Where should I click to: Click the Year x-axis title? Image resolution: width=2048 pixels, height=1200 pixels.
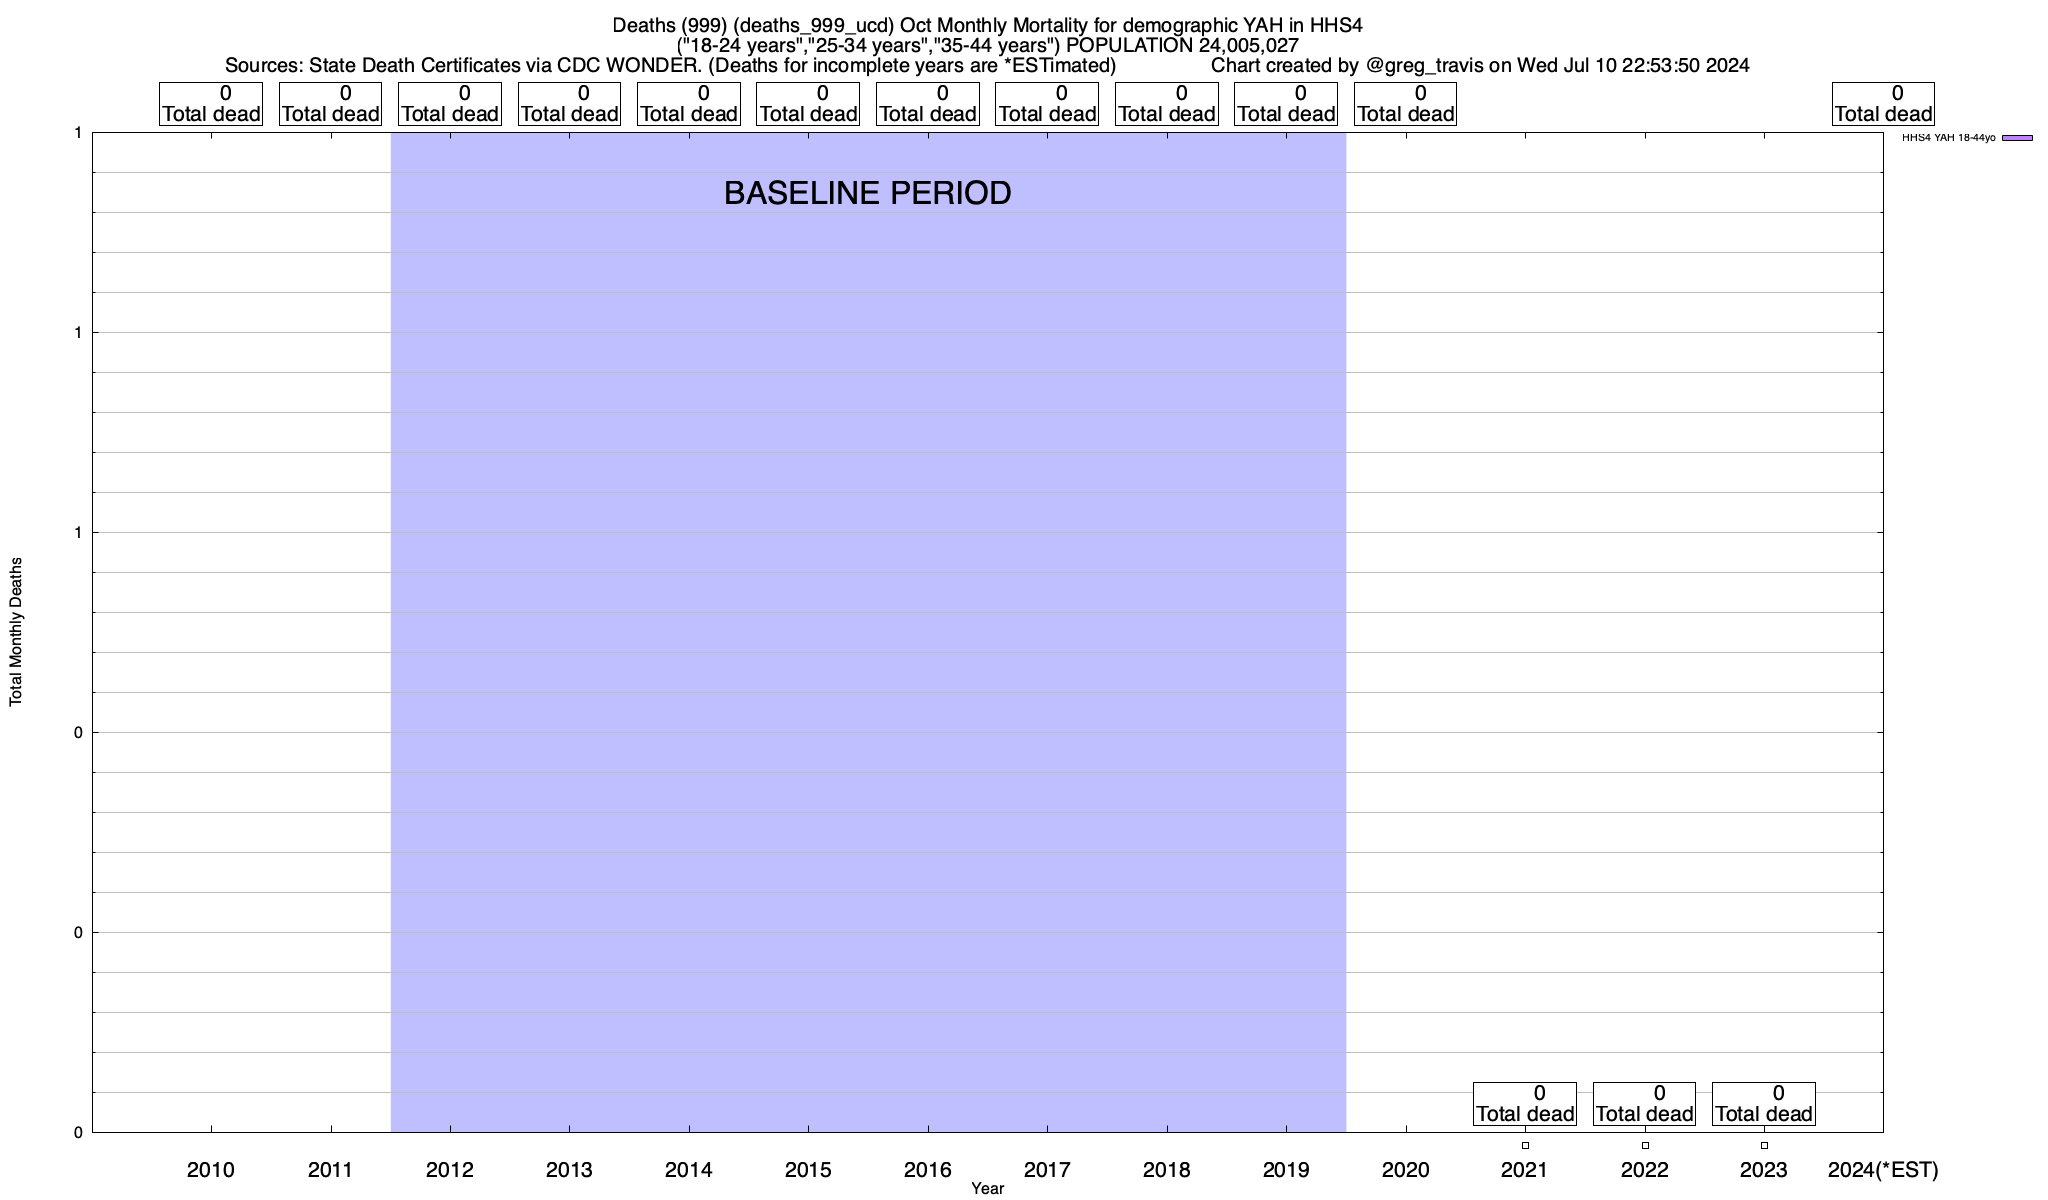coord(987,1189)
